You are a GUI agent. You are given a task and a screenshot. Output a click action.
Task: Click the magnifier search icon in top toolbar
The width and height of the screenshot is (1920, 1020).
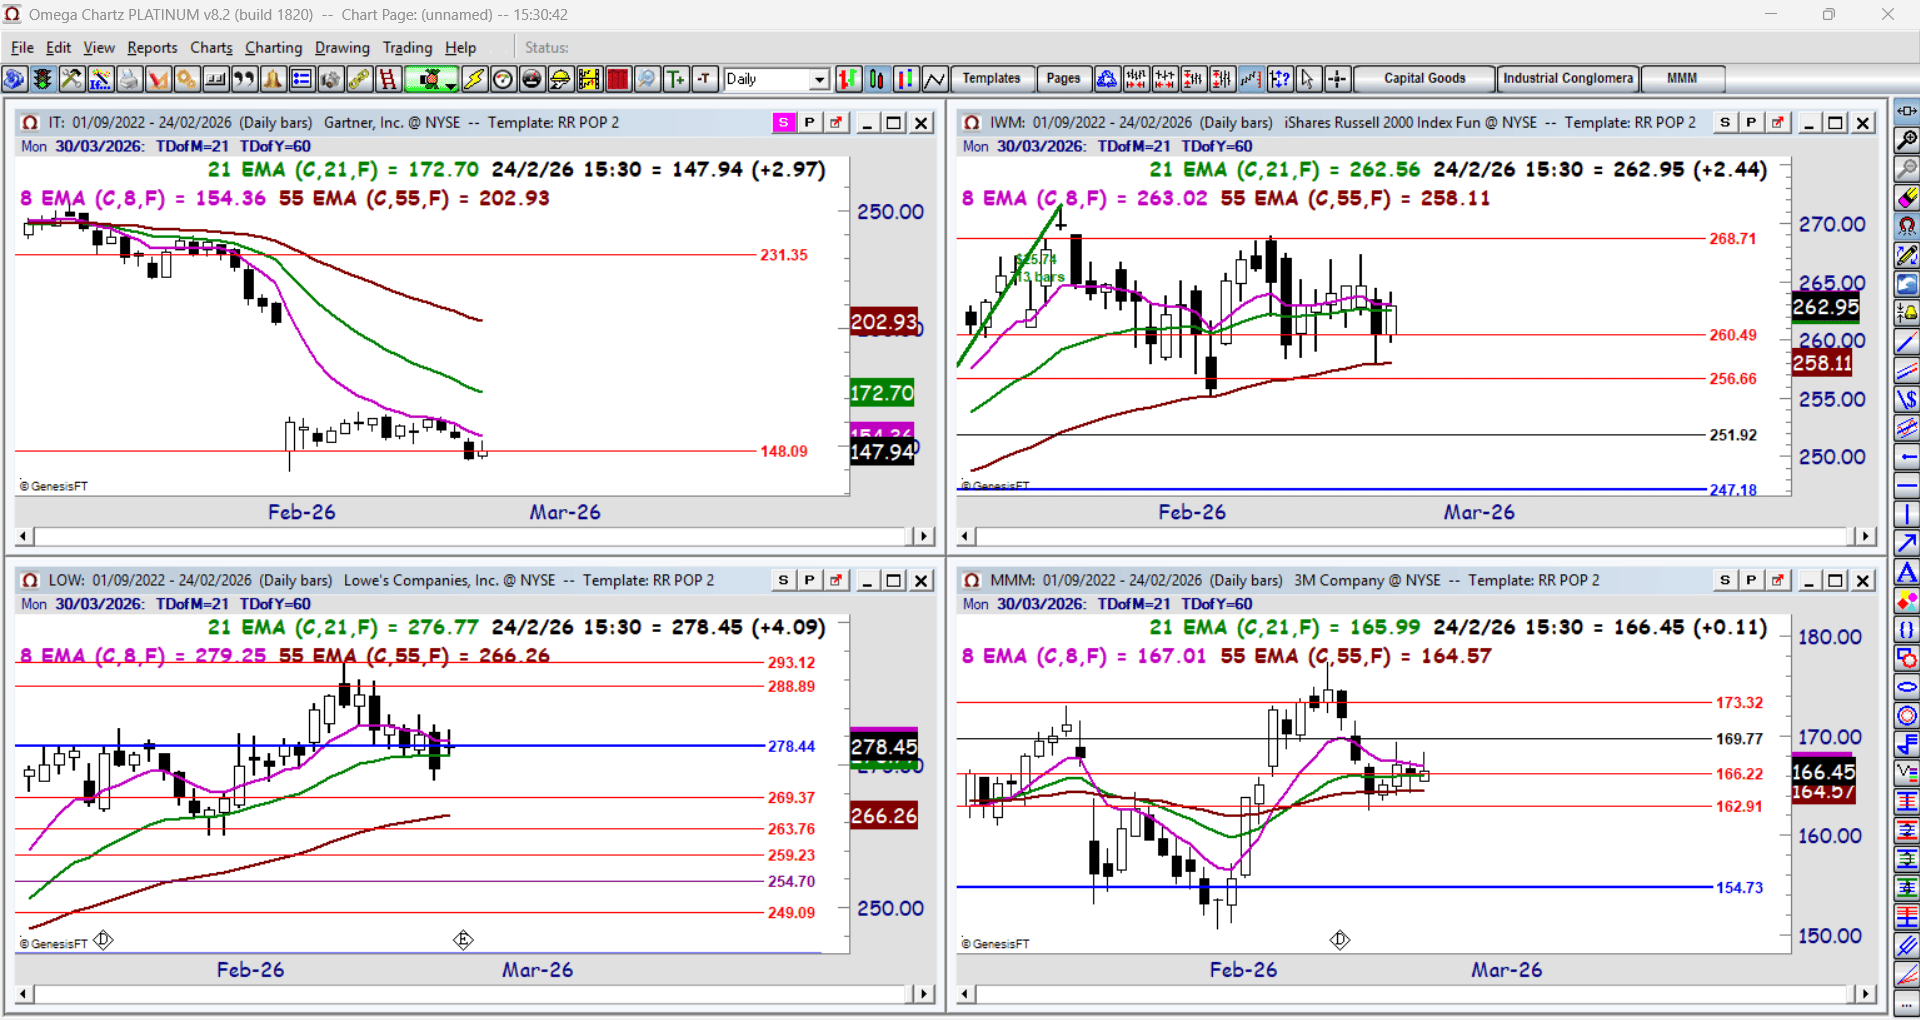(647, 79)
